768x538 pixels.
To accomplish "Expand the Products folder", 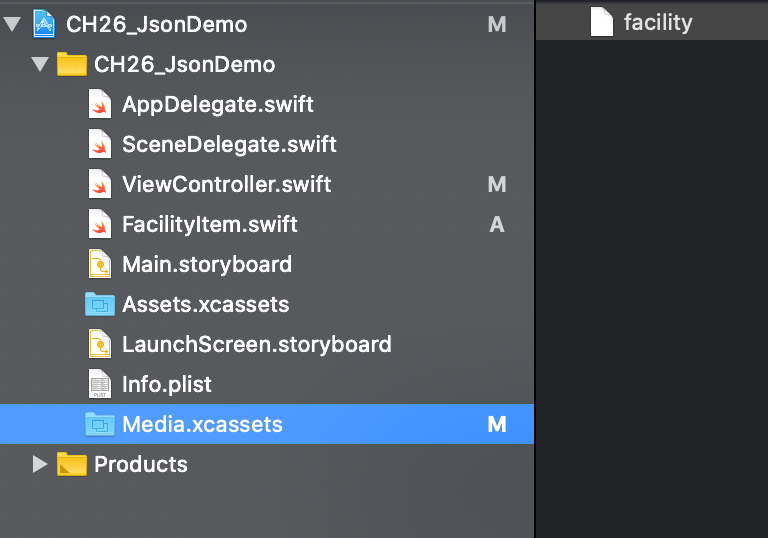I will point(40,464).
